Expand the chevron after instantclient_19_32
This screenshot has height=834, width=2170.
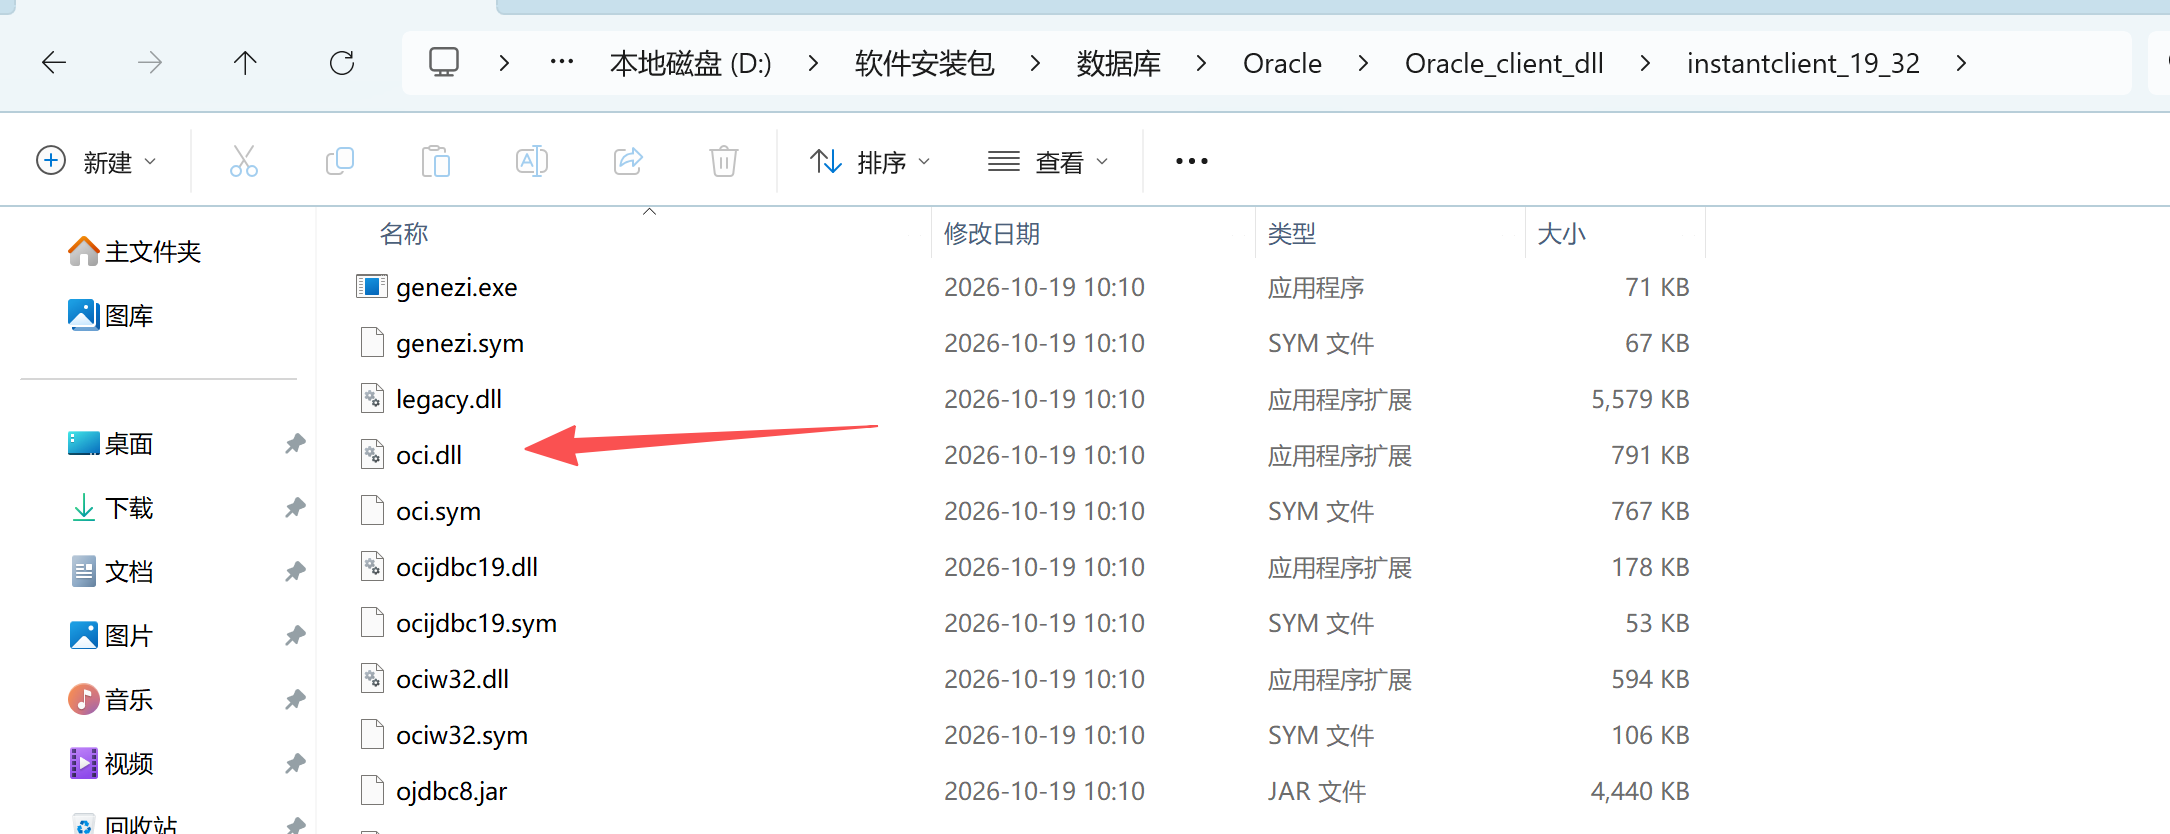[1961, 63]
